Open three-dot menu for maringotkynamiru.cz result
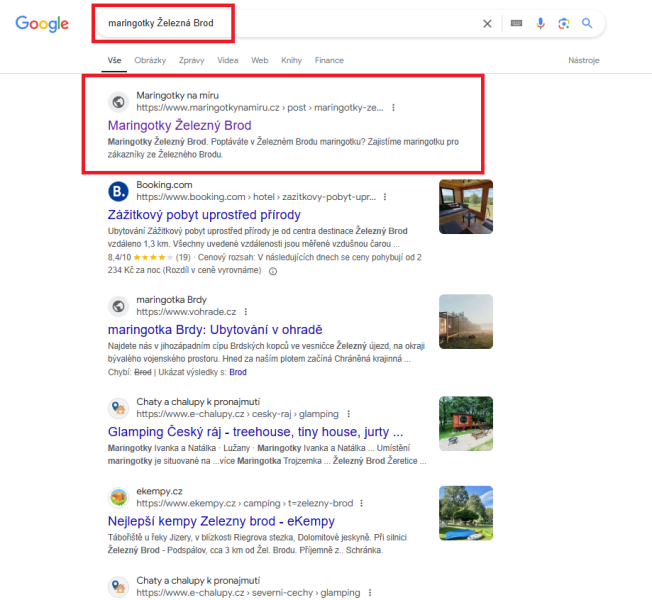Image resolution: width=652 pixels, height=600 pixels. [393, 108]
